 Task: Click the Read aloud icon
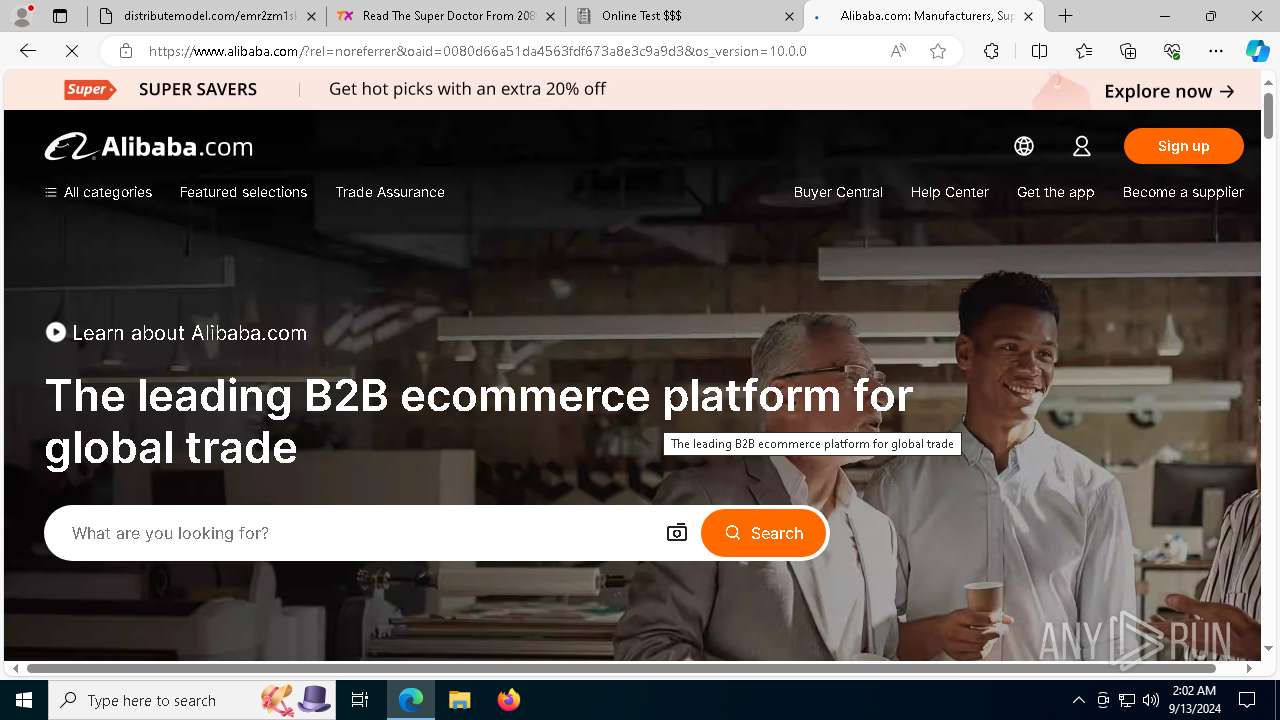click(x=898, y=51)
